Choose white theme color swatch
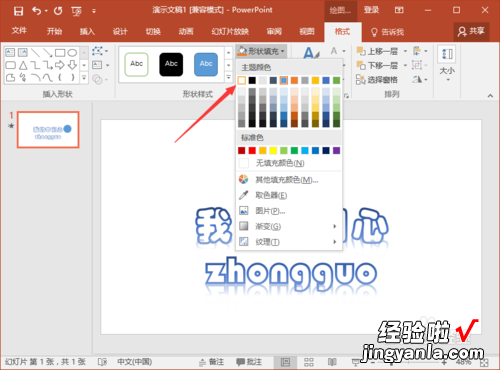Viewport: 500px width, 370px height. tap(242, 80)
